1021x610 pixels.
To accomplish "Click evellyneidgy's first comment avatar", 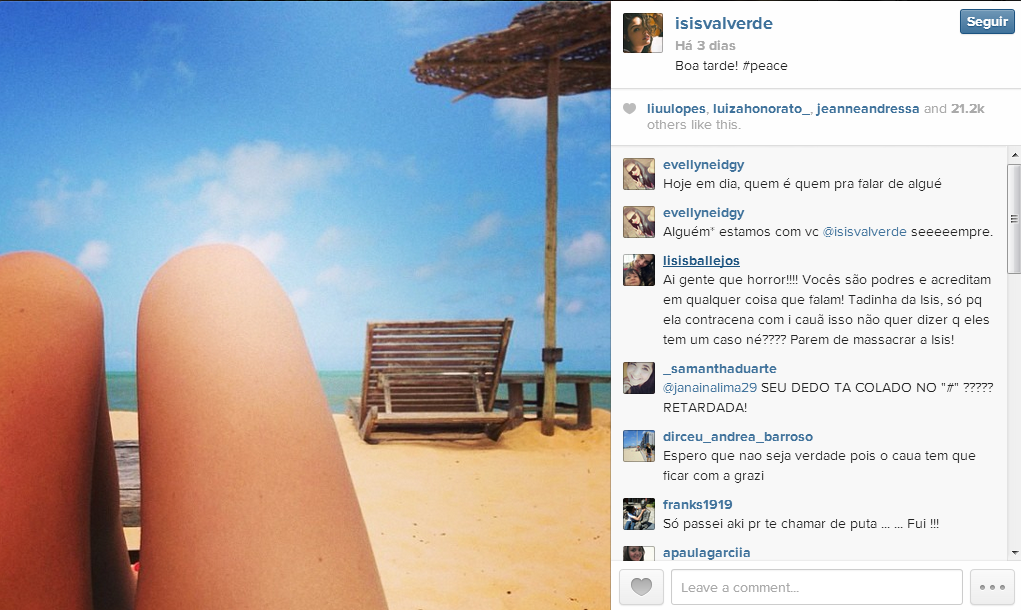I will pyautogui.click(x=639, y=174).
